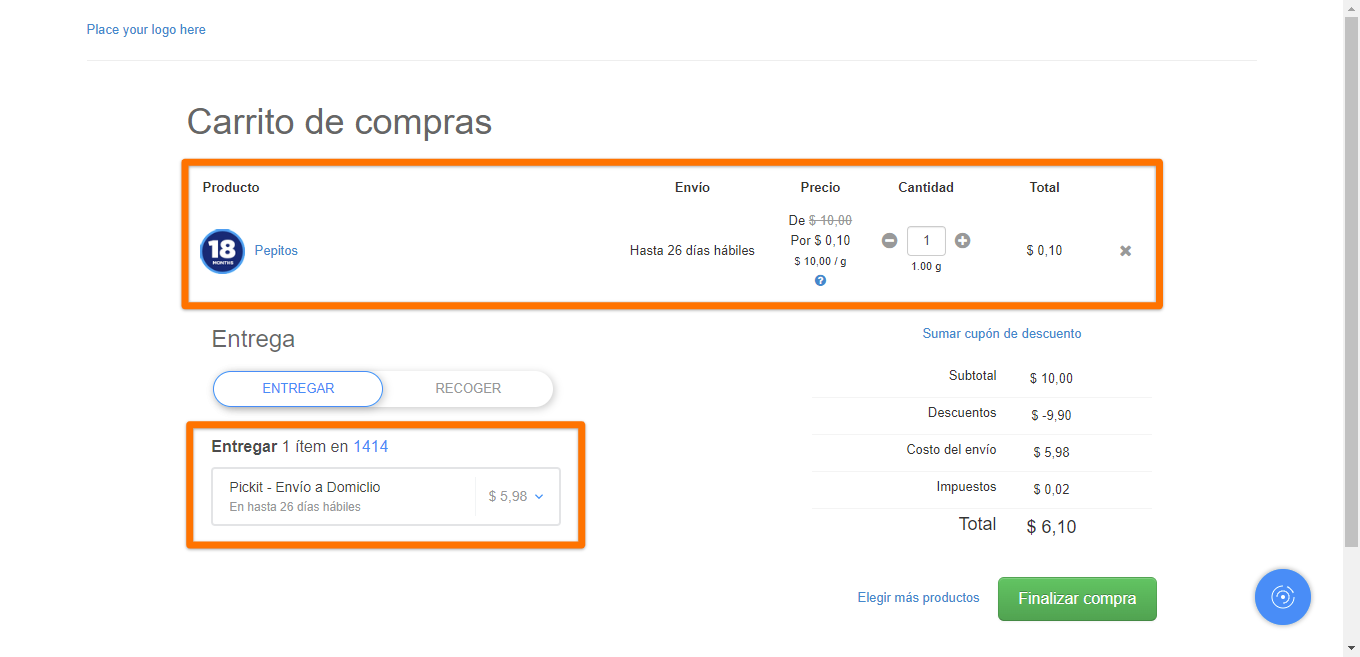Open the price help question mark icon
Viewport: 1360px width, 657px height.
point(820,280)
